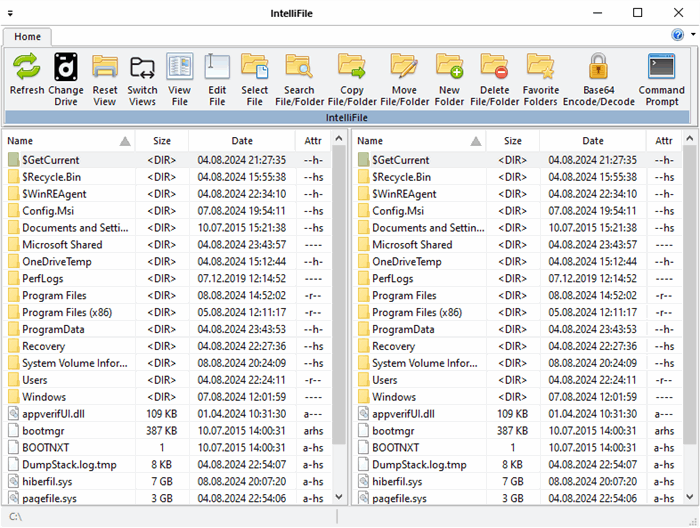Select bootmgr file icon in left pane
Viewport: 700px width, 528px height.
[x=14, y=431]
